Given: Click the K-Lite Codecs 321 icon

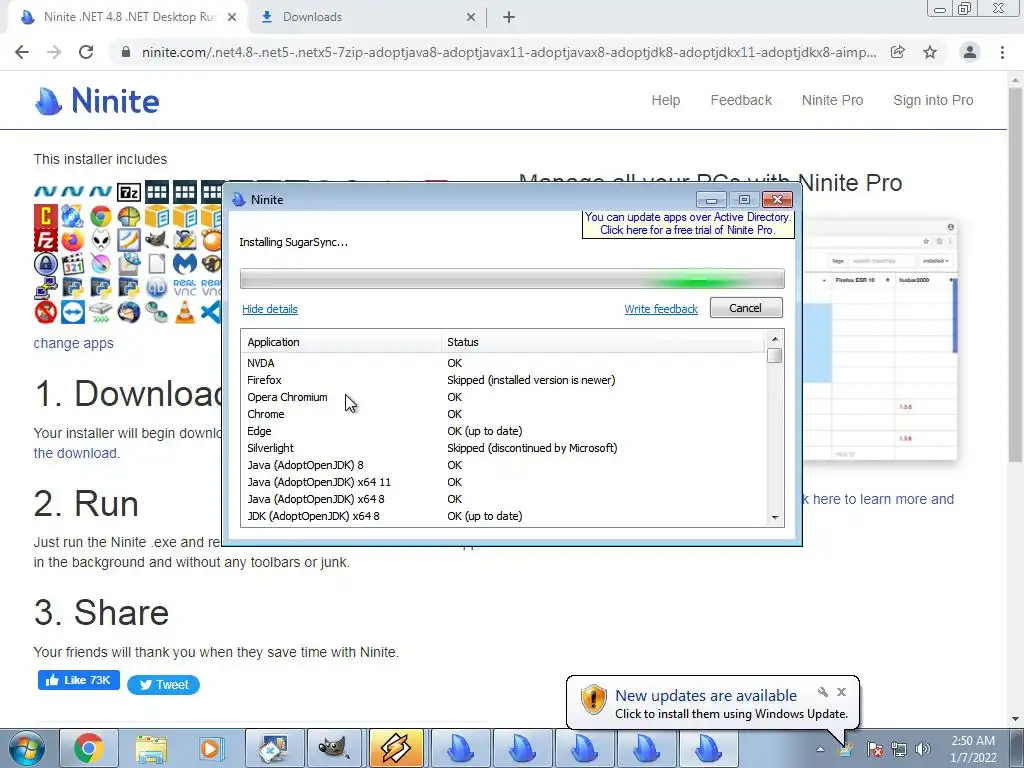Looking at the screenshot, I should coord(72,264).
